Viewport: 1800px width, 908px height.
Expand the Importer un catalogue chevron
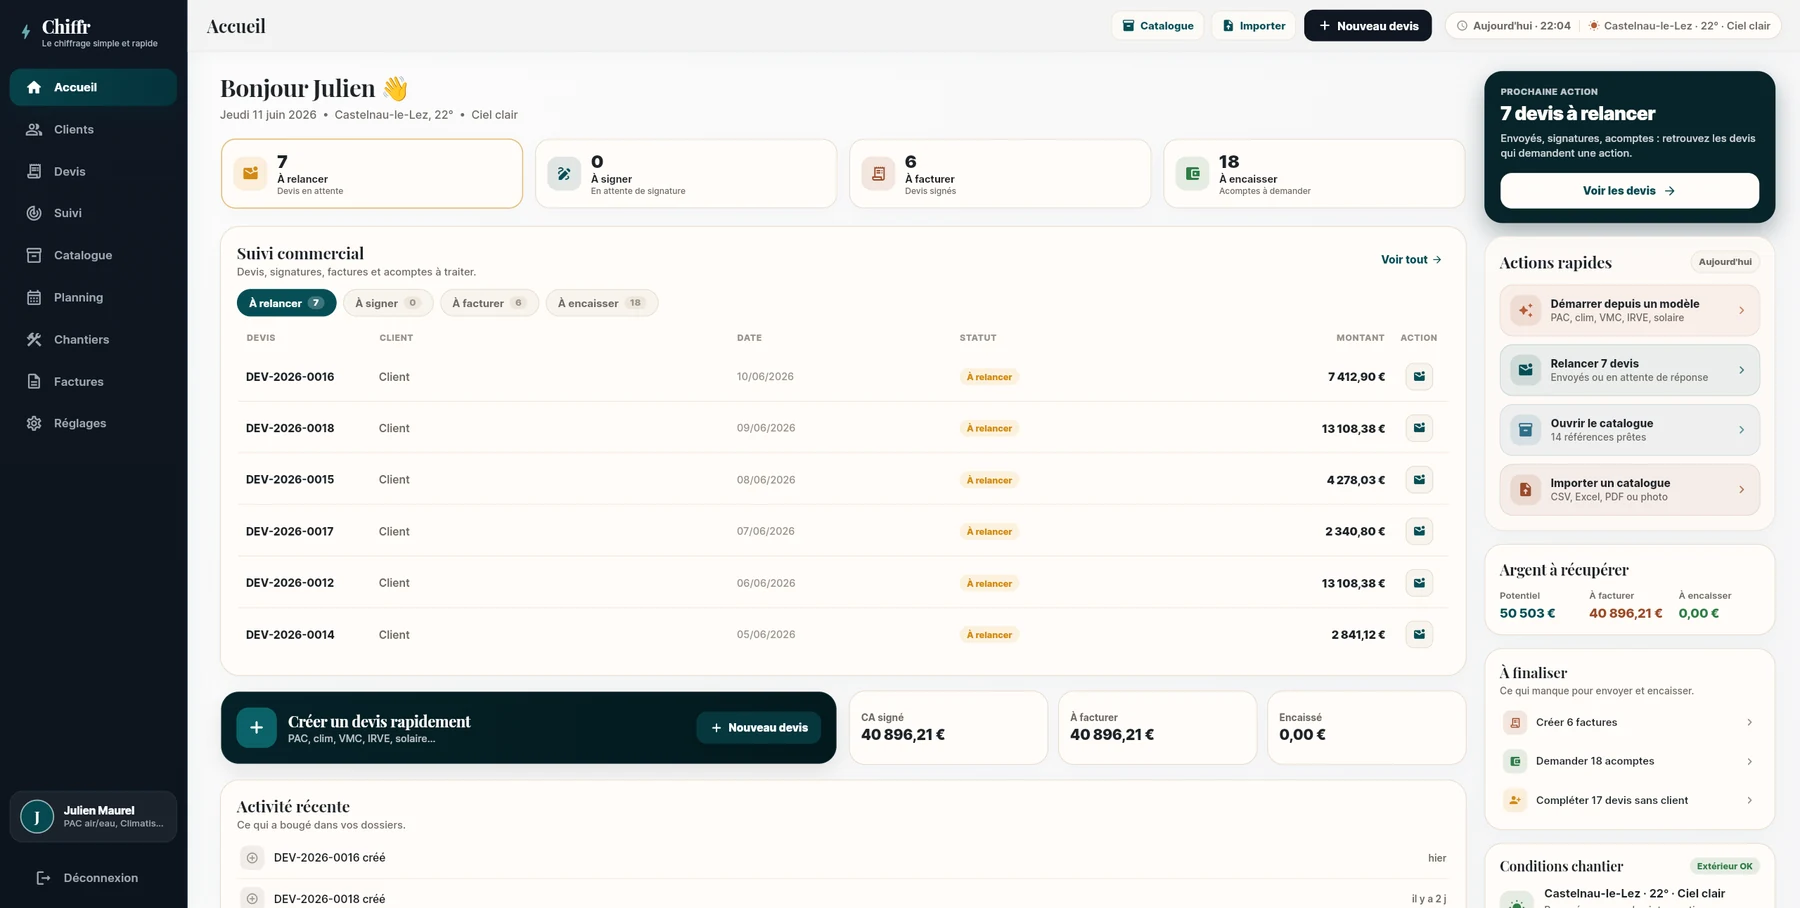coord(1741,490)
